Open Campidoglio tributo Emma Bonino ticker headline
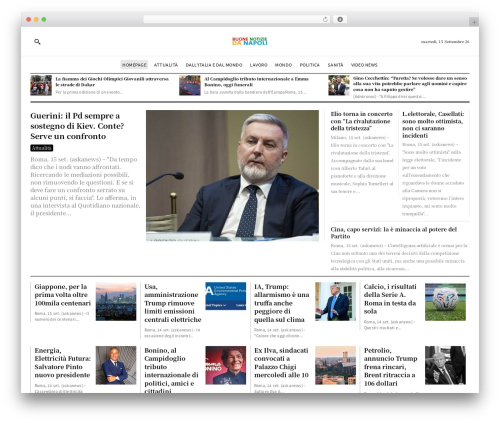The height and width of the screenshot is (423, 500). [x=256, y=82]
